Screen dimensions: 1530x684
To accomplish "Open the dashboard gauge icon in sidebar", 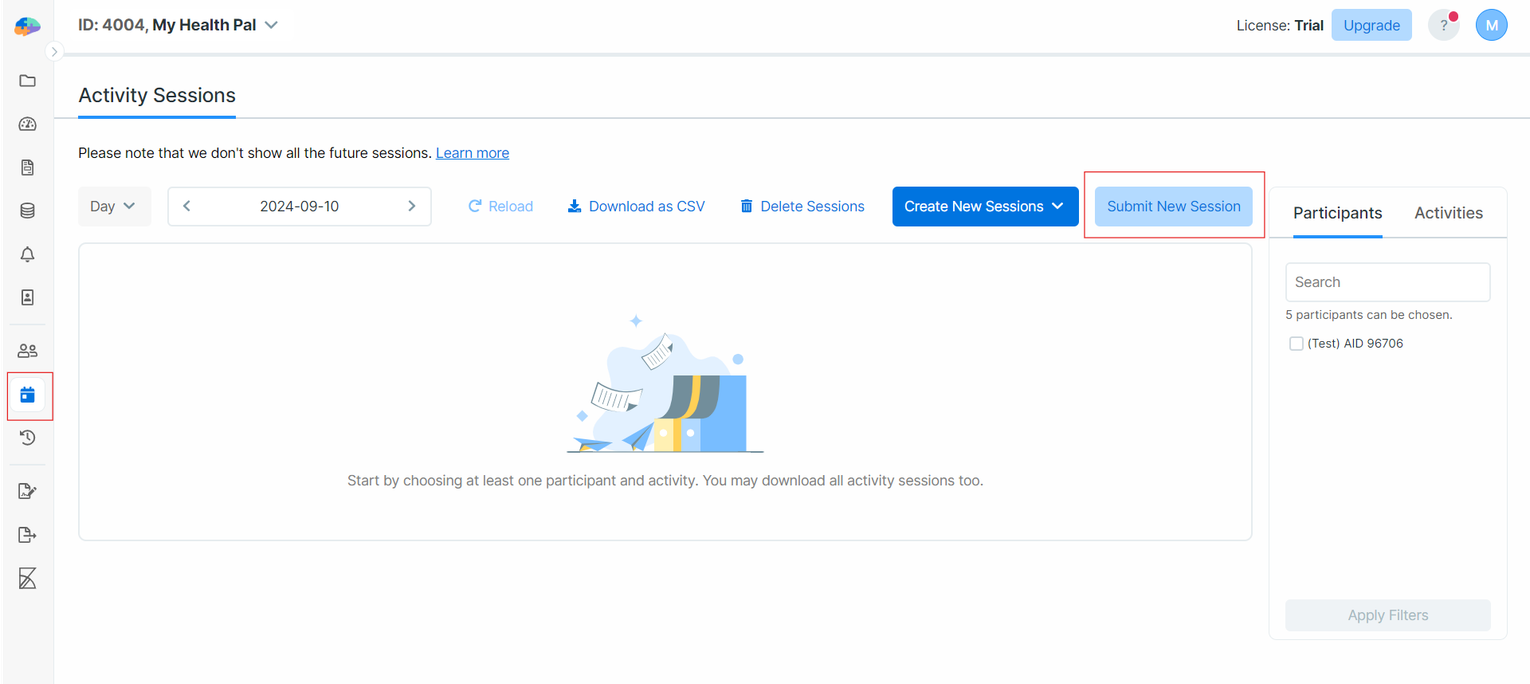I will pos(27,123).
